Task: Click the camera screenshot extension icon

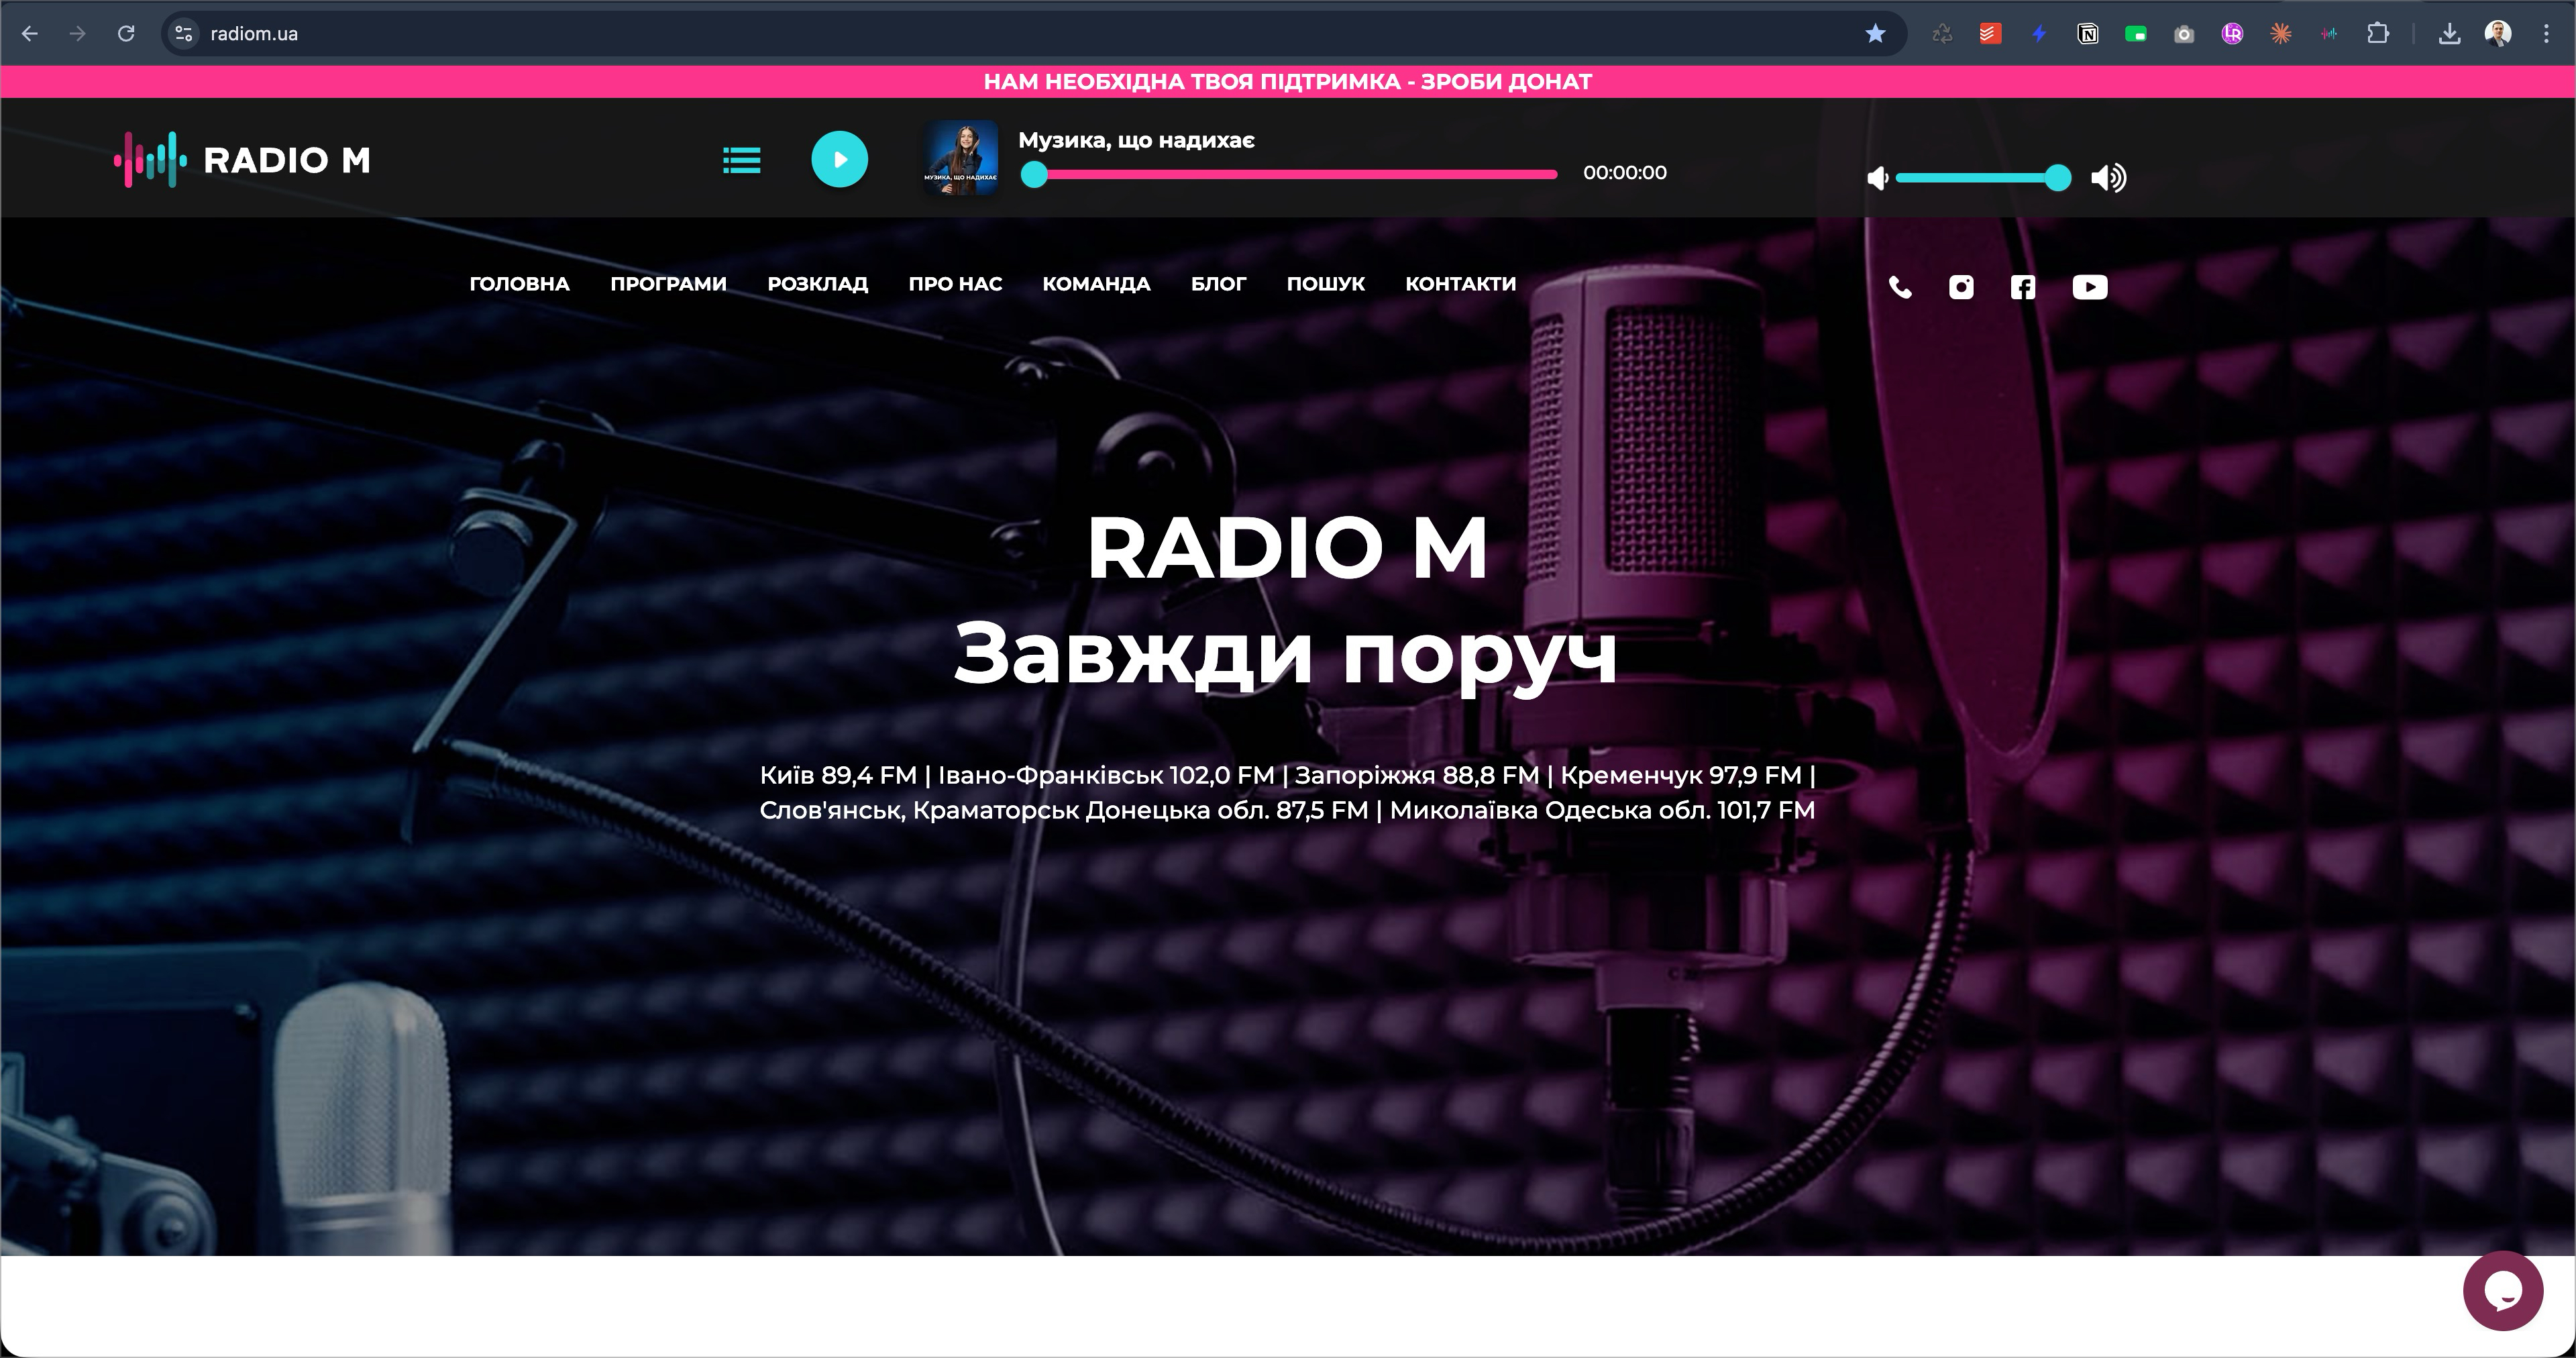Action: click(x=2184, y=34)
